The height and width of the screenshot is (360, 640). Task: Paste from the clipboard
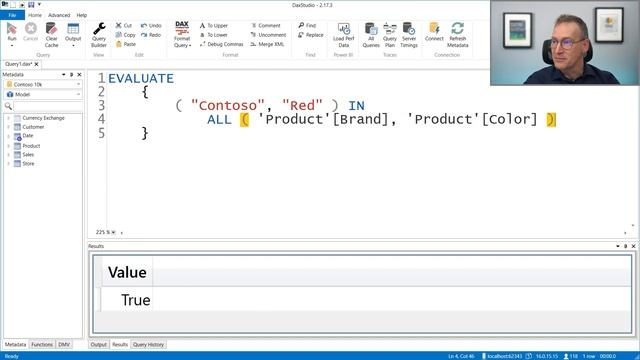tap(126, 44)
